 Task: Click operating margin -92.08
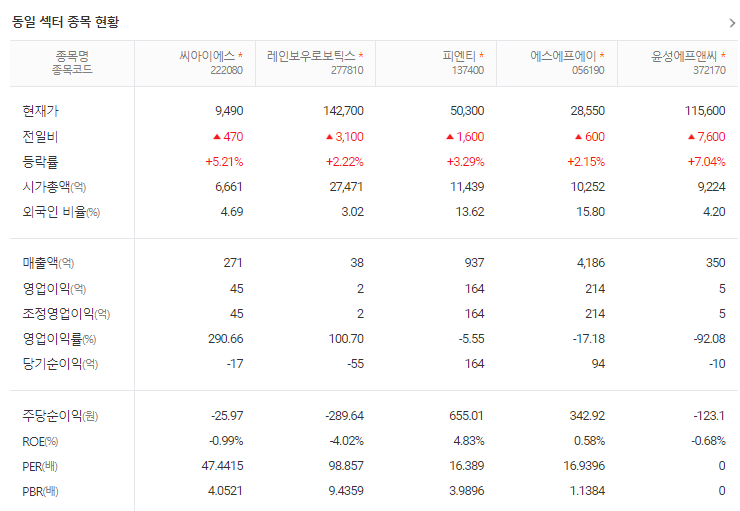tap(709, 339)
